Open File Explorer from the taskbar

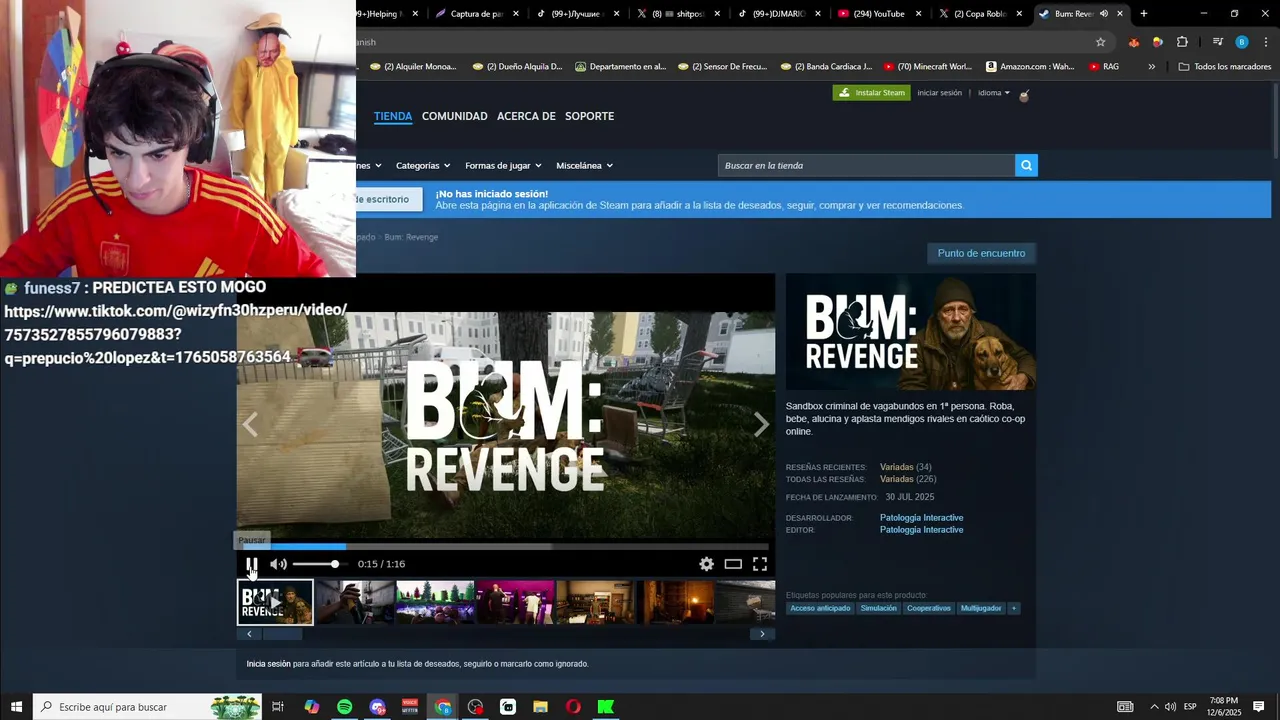pos(540,707)
